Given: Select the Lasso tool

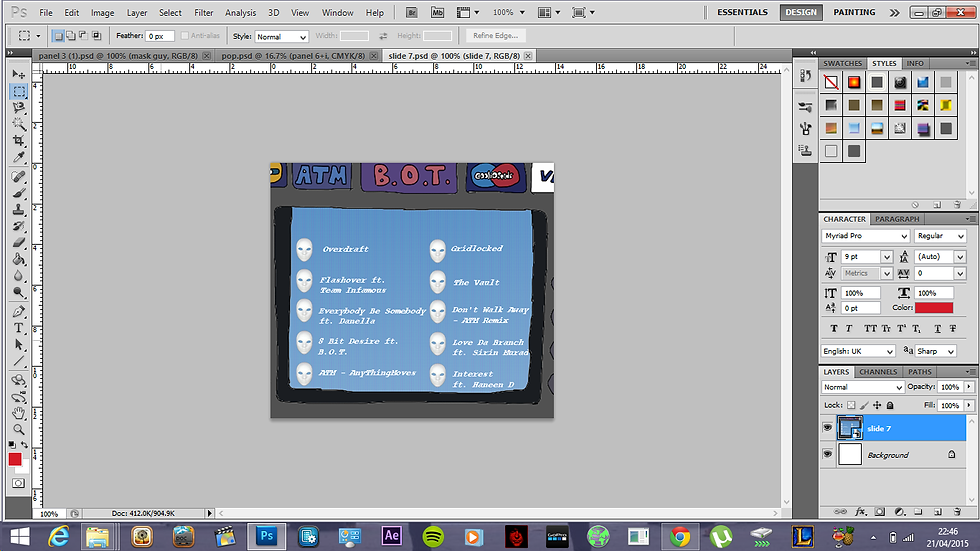Looking at the screenshot, I should coord(19,107).
